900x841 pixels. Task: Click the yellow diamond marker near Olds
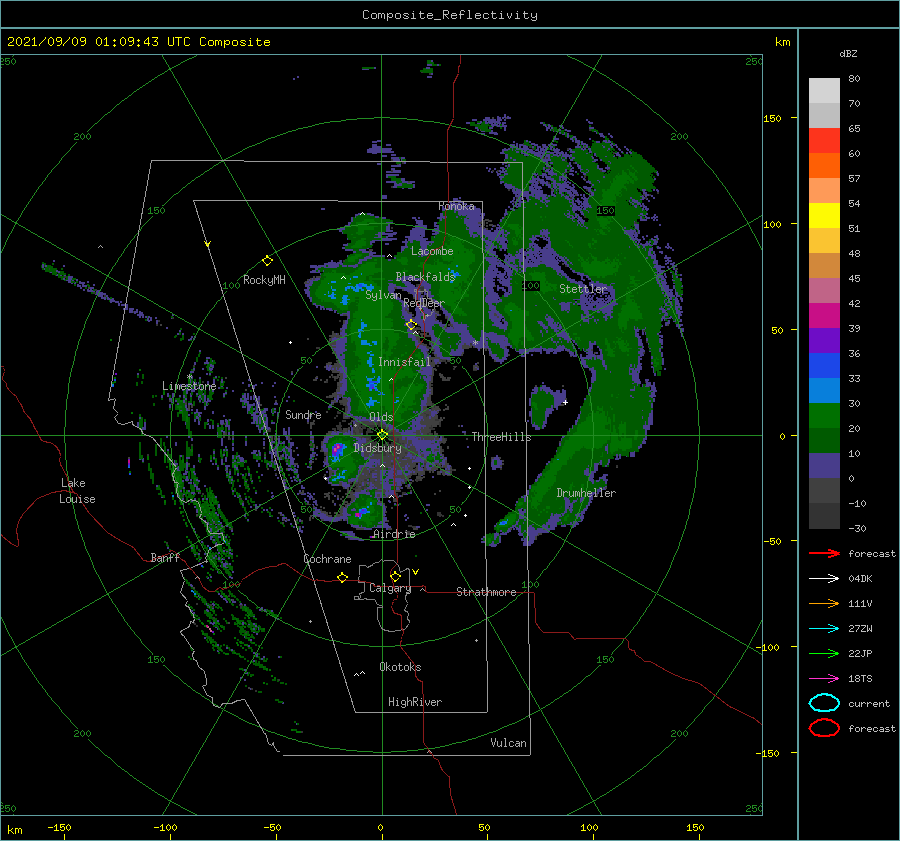coord(382,435)
